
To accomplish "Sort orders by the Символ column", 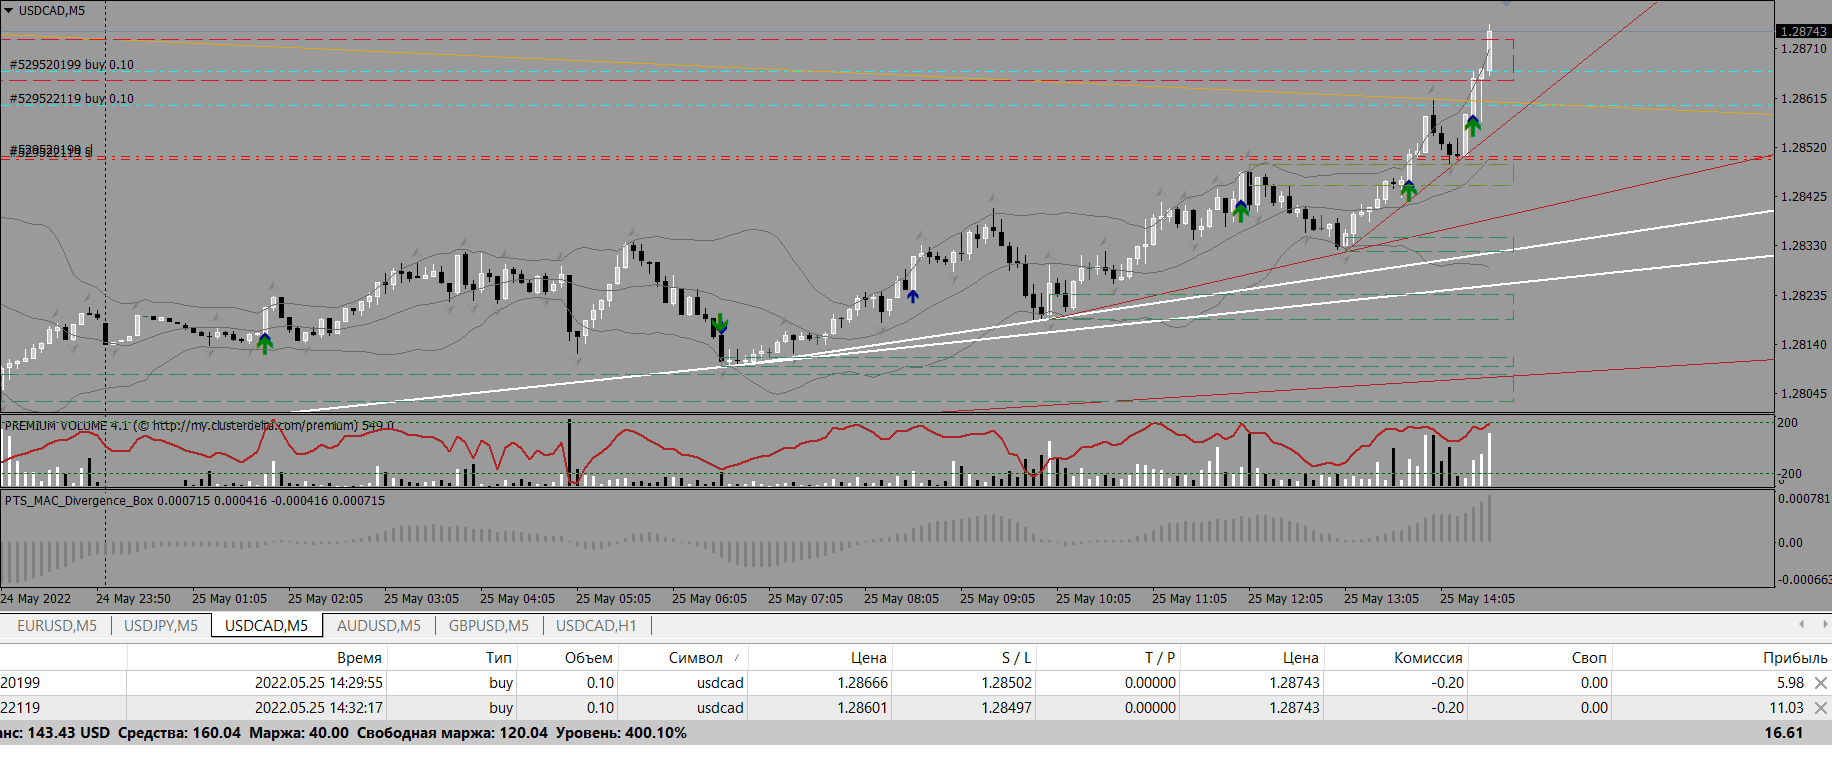I will click(695, 657).
